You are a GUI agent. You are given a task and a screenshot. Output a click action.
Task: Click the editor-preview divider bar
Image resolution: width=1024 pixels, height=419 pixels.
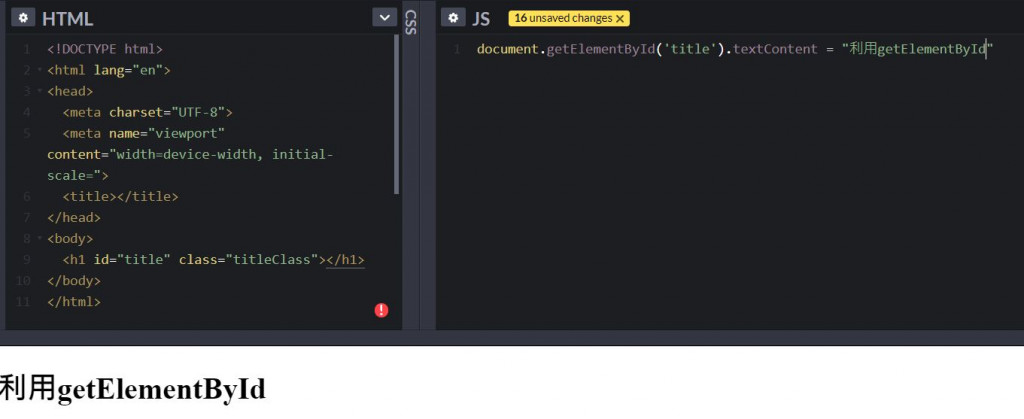512,338
